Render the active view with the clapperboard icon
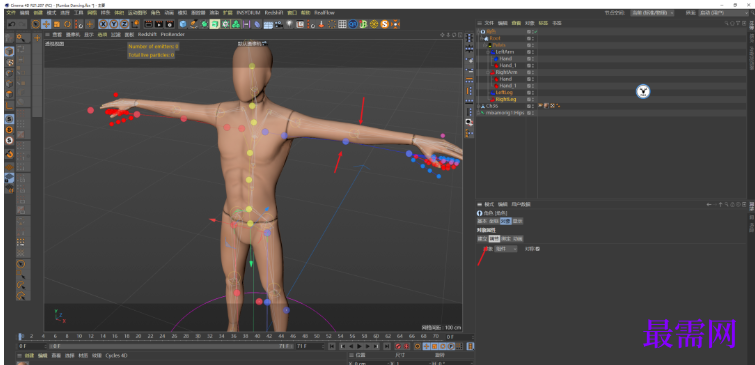The width and height of the screenshot is (755, 365). point(149,24)
